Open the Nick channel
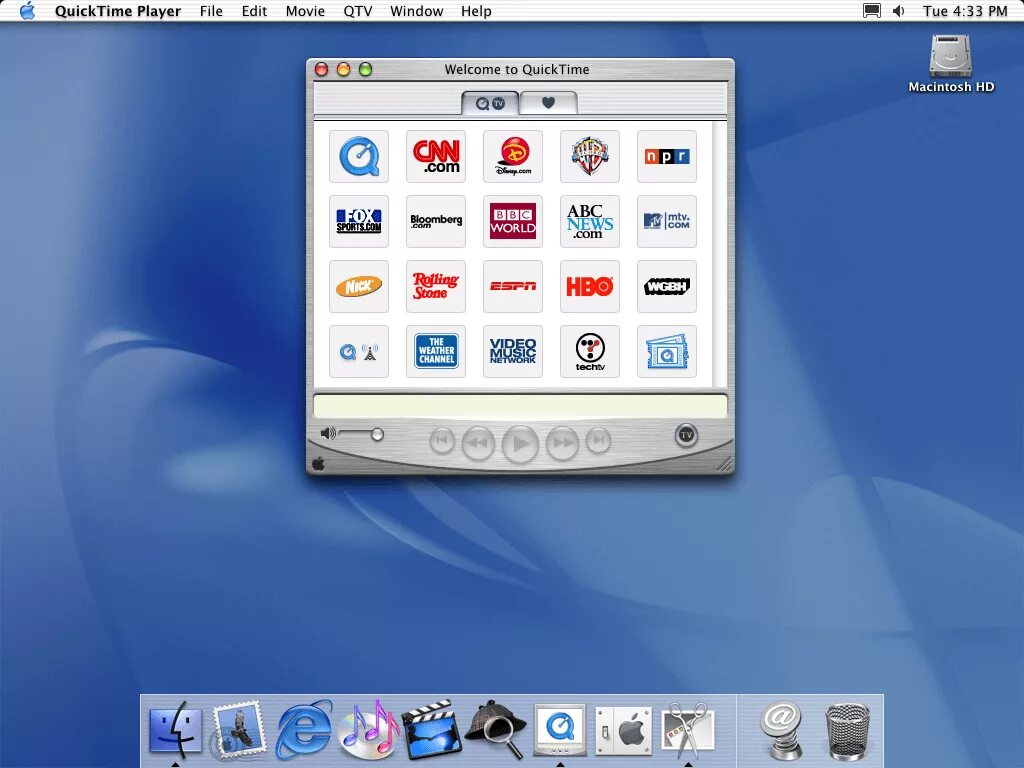The width and height of the screenshot is (1024, 768). pos(359,287)
